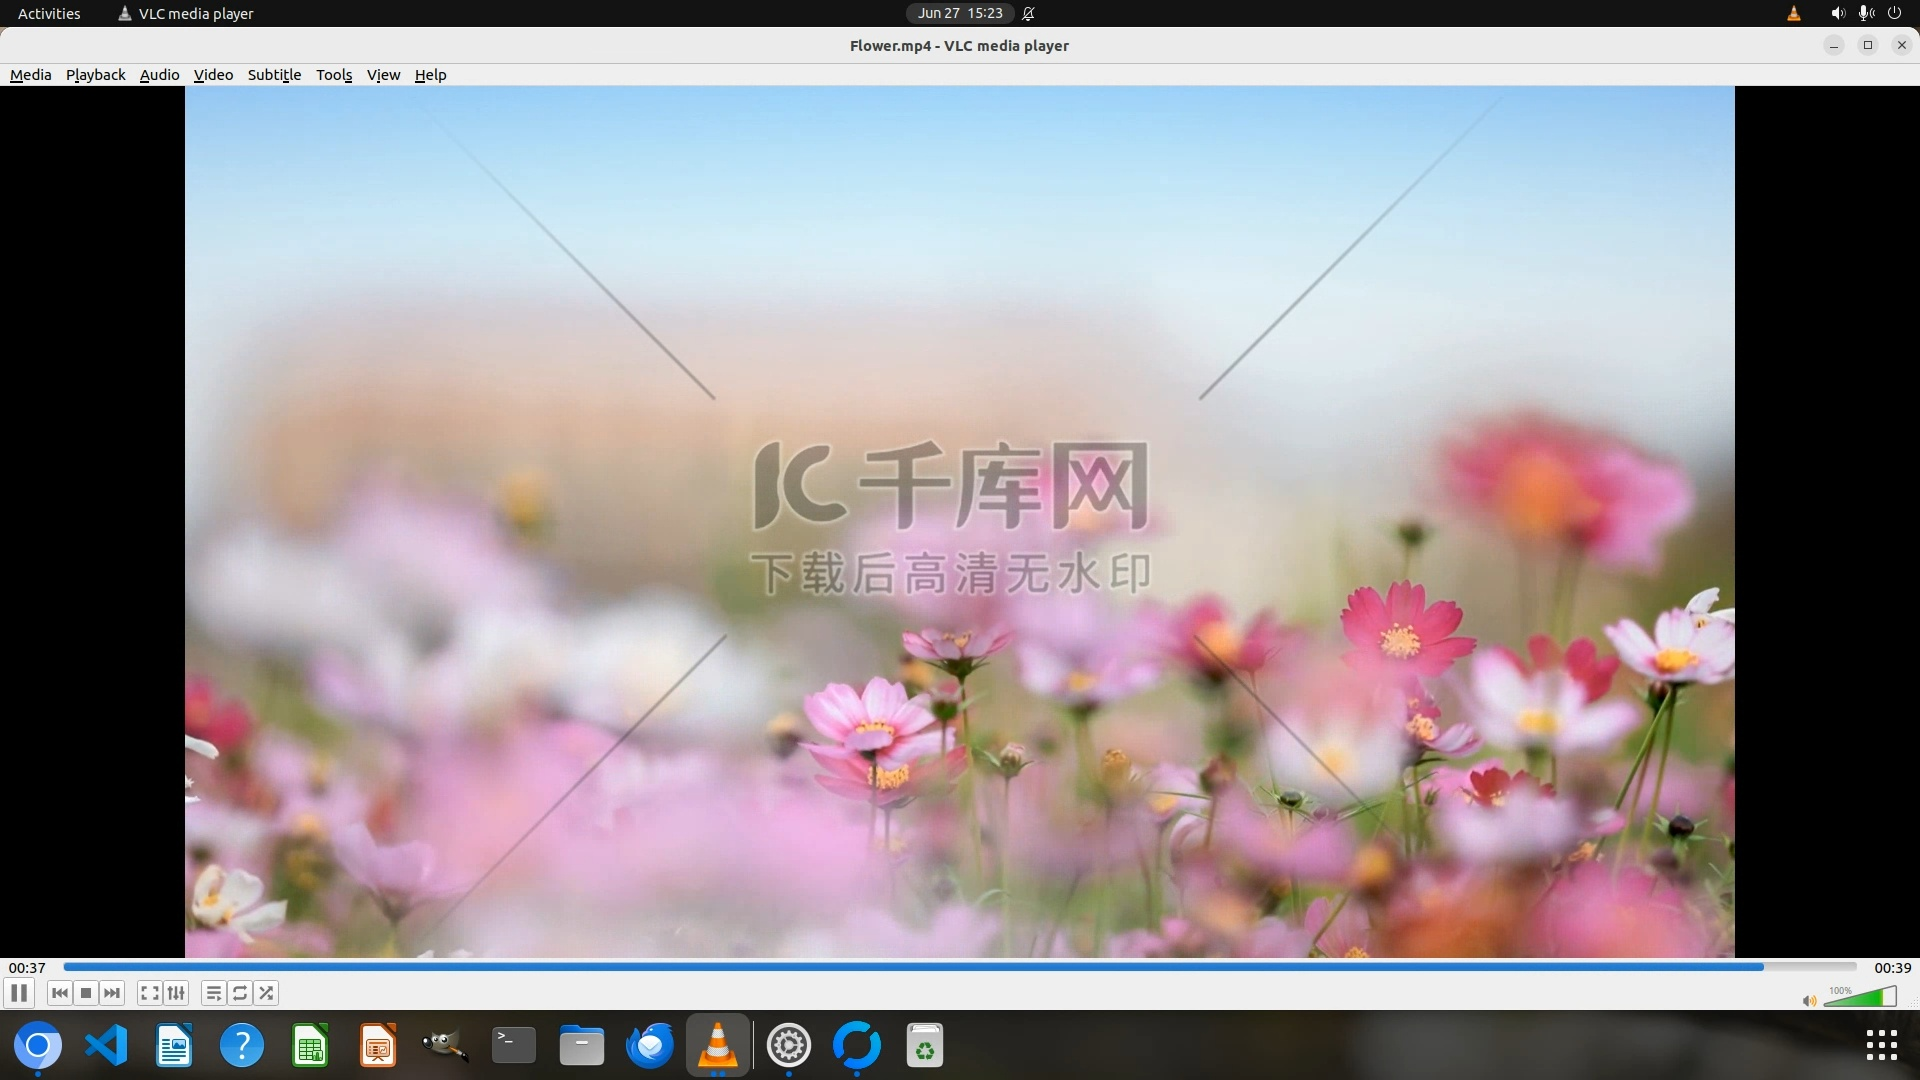1920x1080 pixels.
Task: Pause the video playback
Action: coord(19,993)
